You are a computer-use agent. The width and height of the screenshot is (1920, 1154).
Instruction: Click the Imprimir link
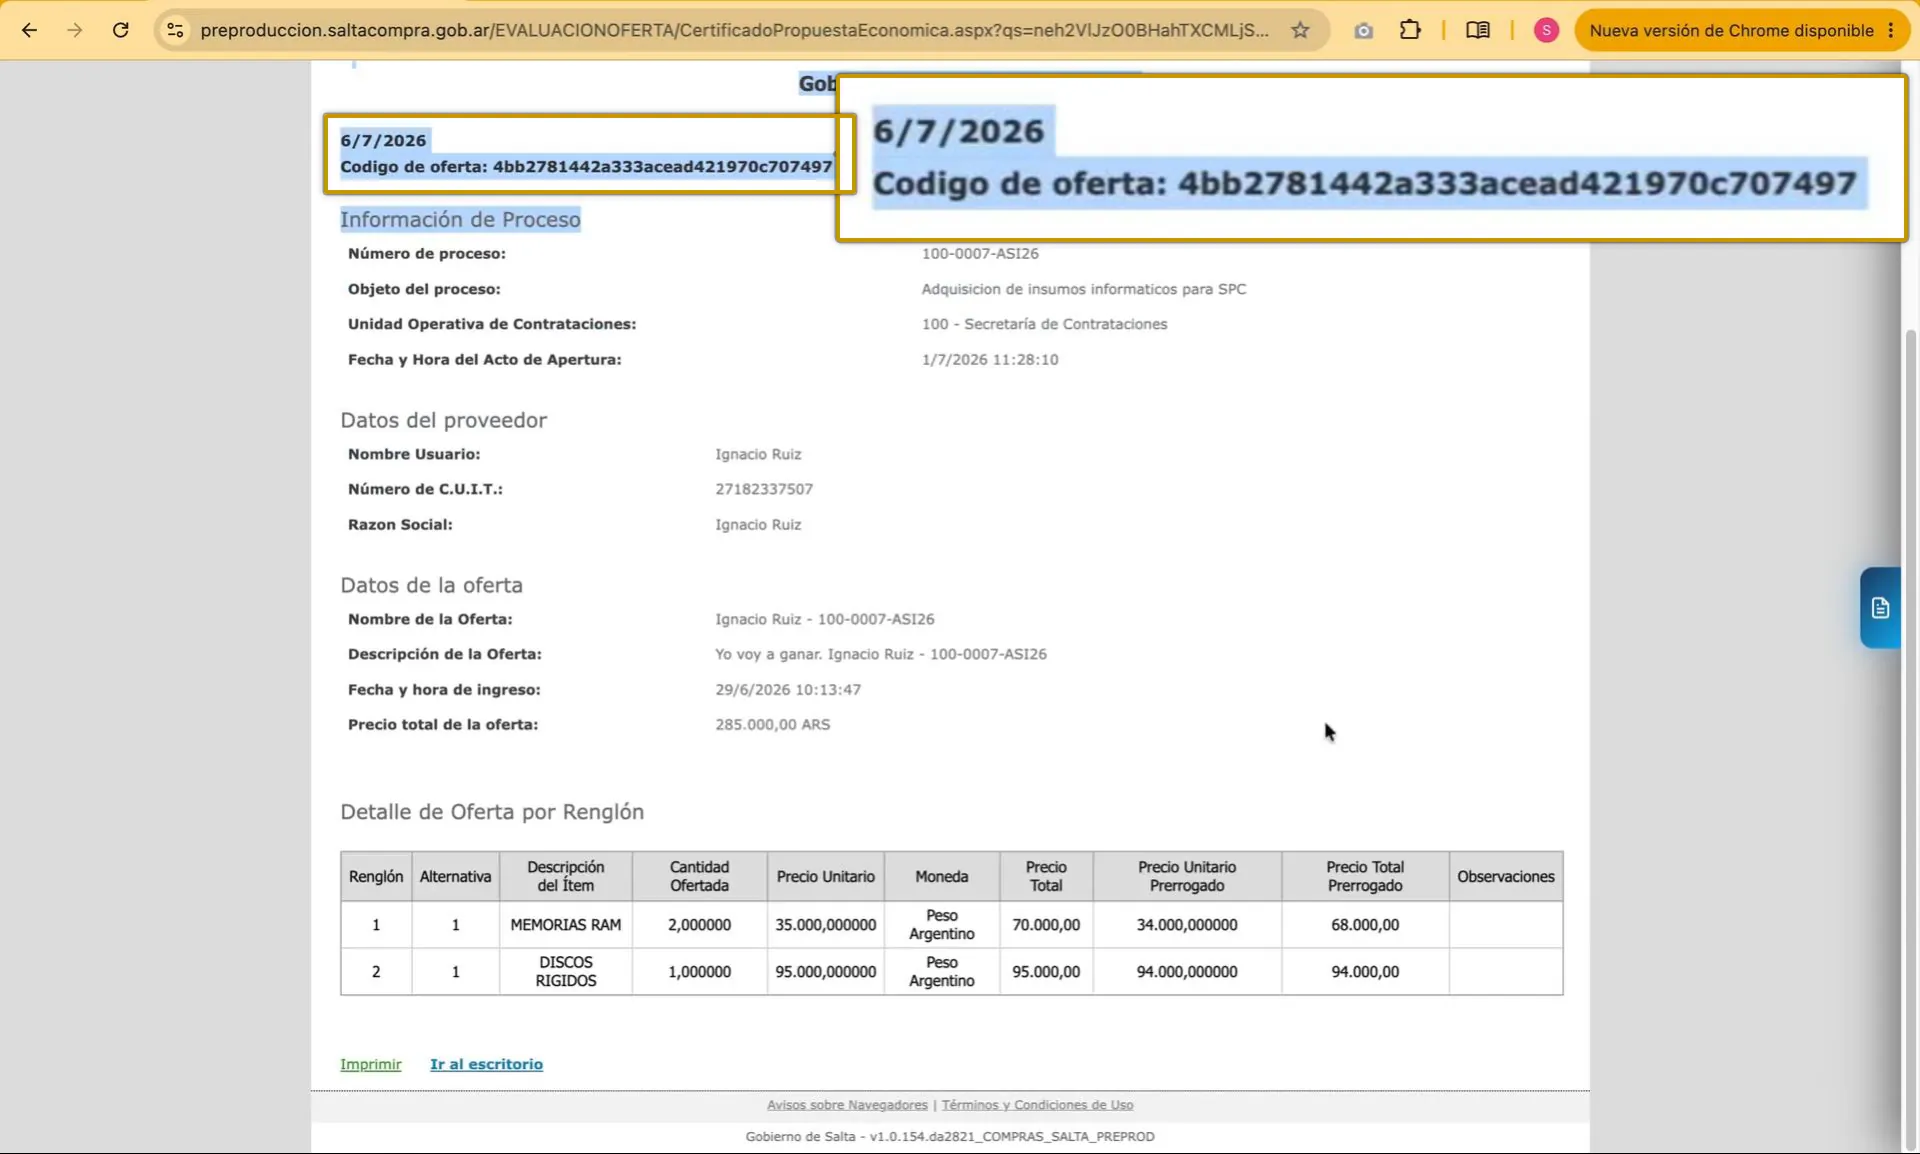pyautogui.click(x=370, y=1064)
